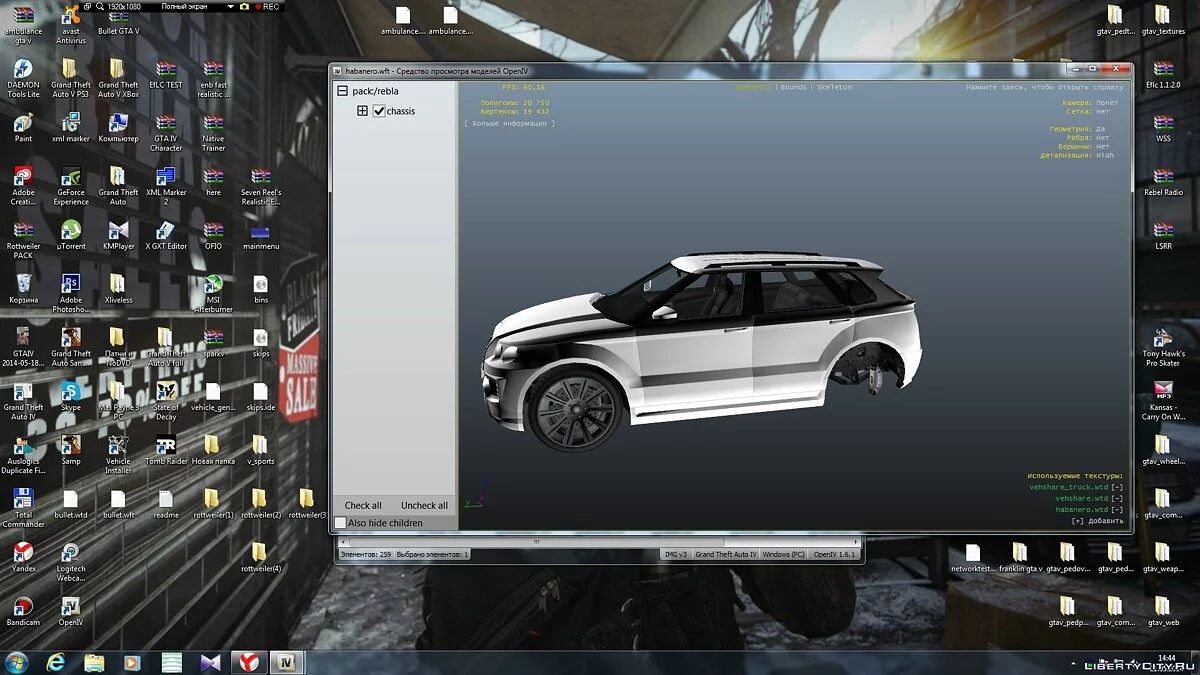This screenshot has height=675, width=1200.
Task: Click the Bandicam REC record button
Action: 266,6
